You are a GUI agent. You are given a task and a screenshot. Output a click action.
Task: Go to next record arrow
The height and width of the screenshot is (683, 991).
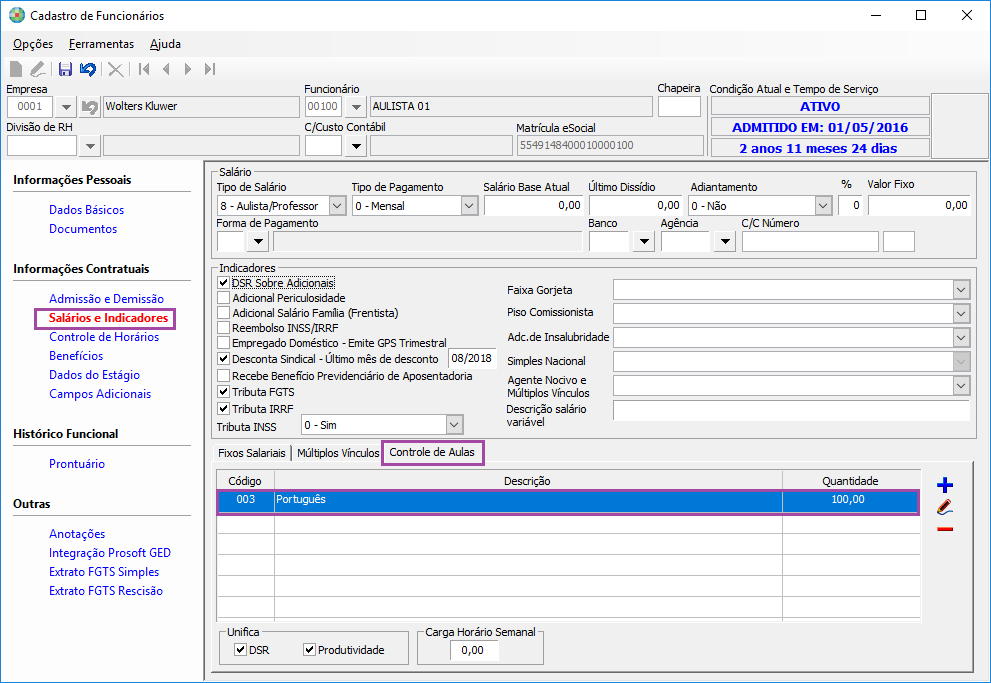188,69
